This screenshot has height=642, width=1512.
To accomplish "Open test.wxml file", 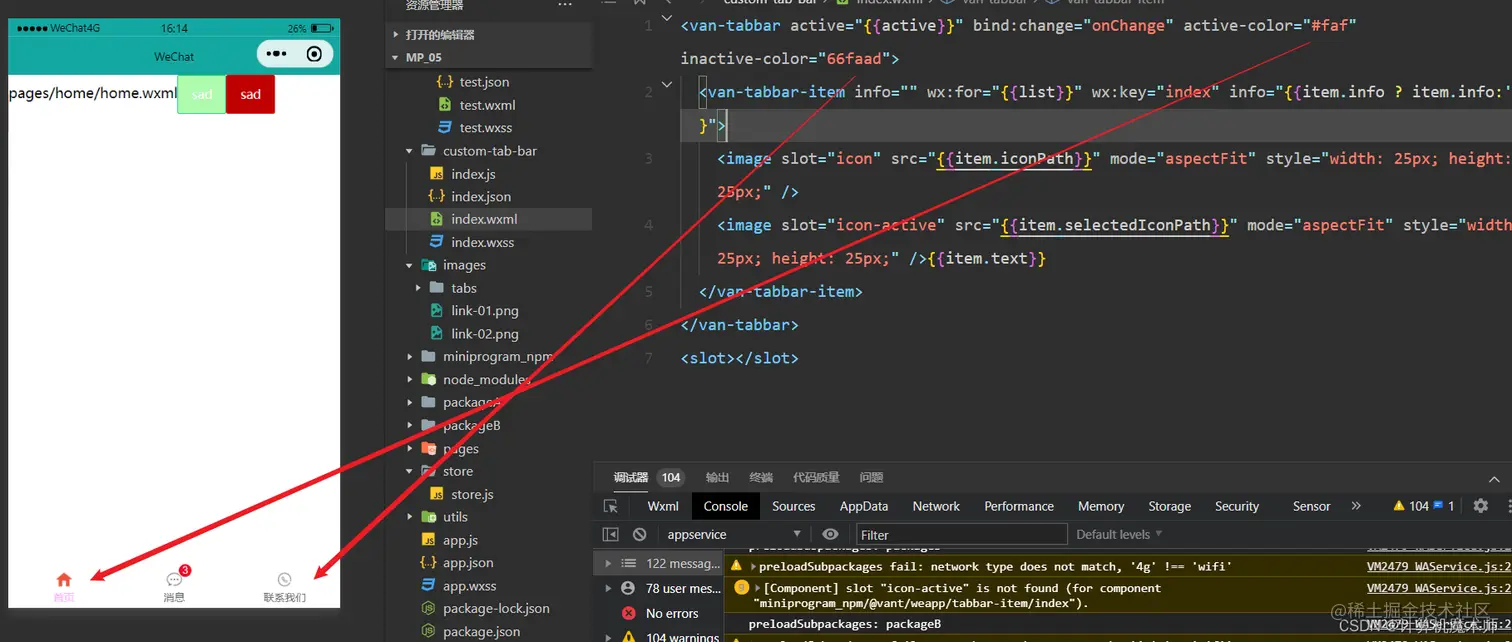I will pyautogui.click(x=487, y=105).
